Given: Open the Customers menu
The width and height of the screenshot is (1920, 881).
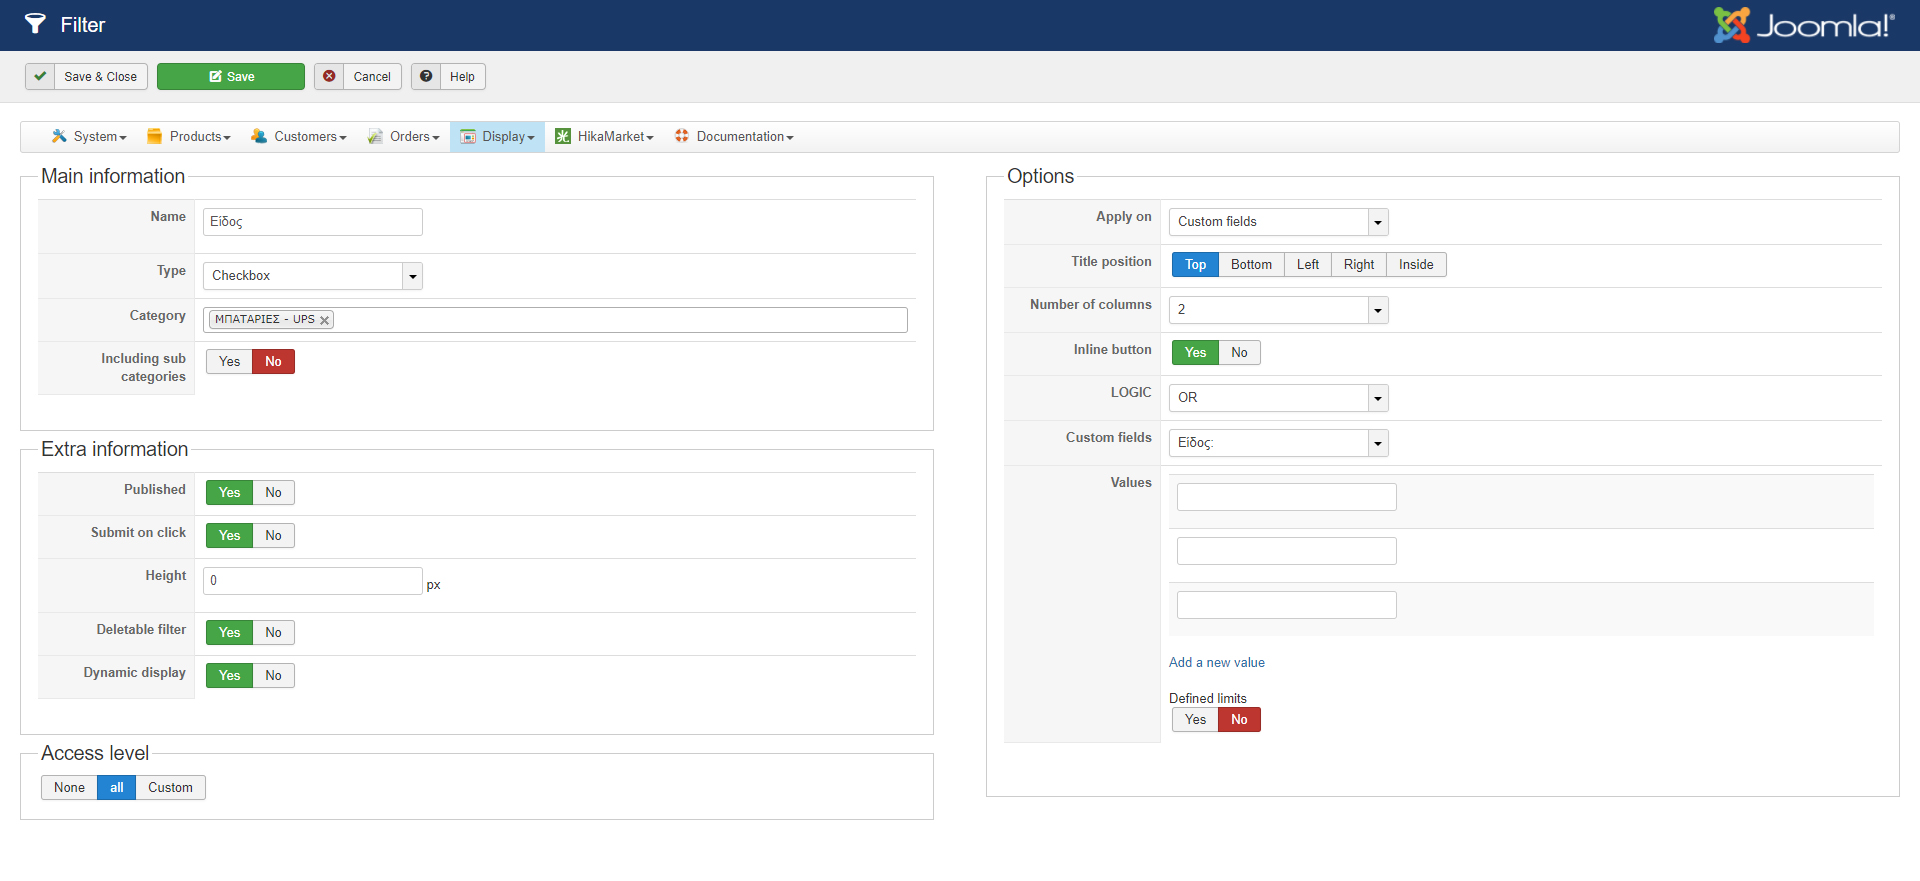Looking at the screenshot, I should tap(299, 136).
